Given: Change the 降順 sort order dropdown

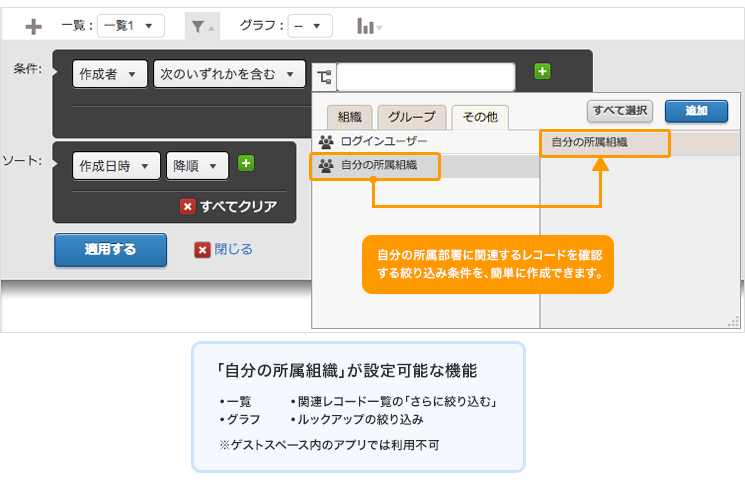Looking at the screenshot, I should (x=197, y=165).
